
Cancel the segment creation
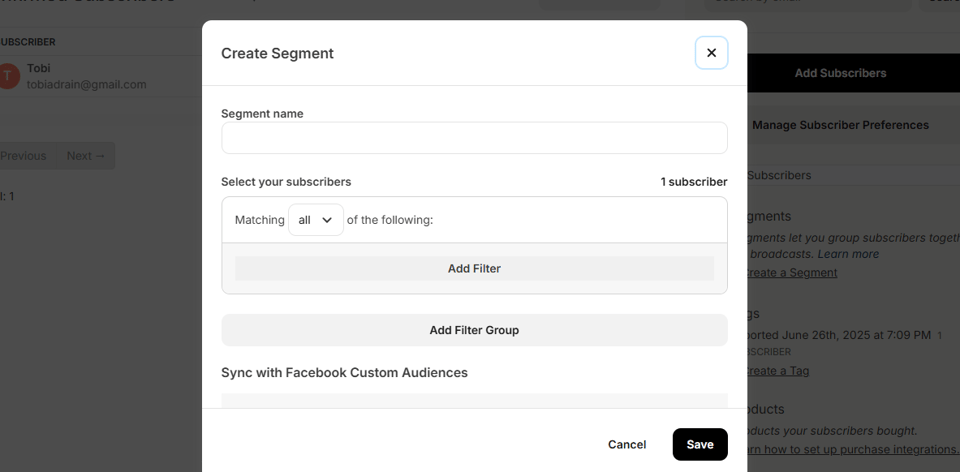coord(626,444)
